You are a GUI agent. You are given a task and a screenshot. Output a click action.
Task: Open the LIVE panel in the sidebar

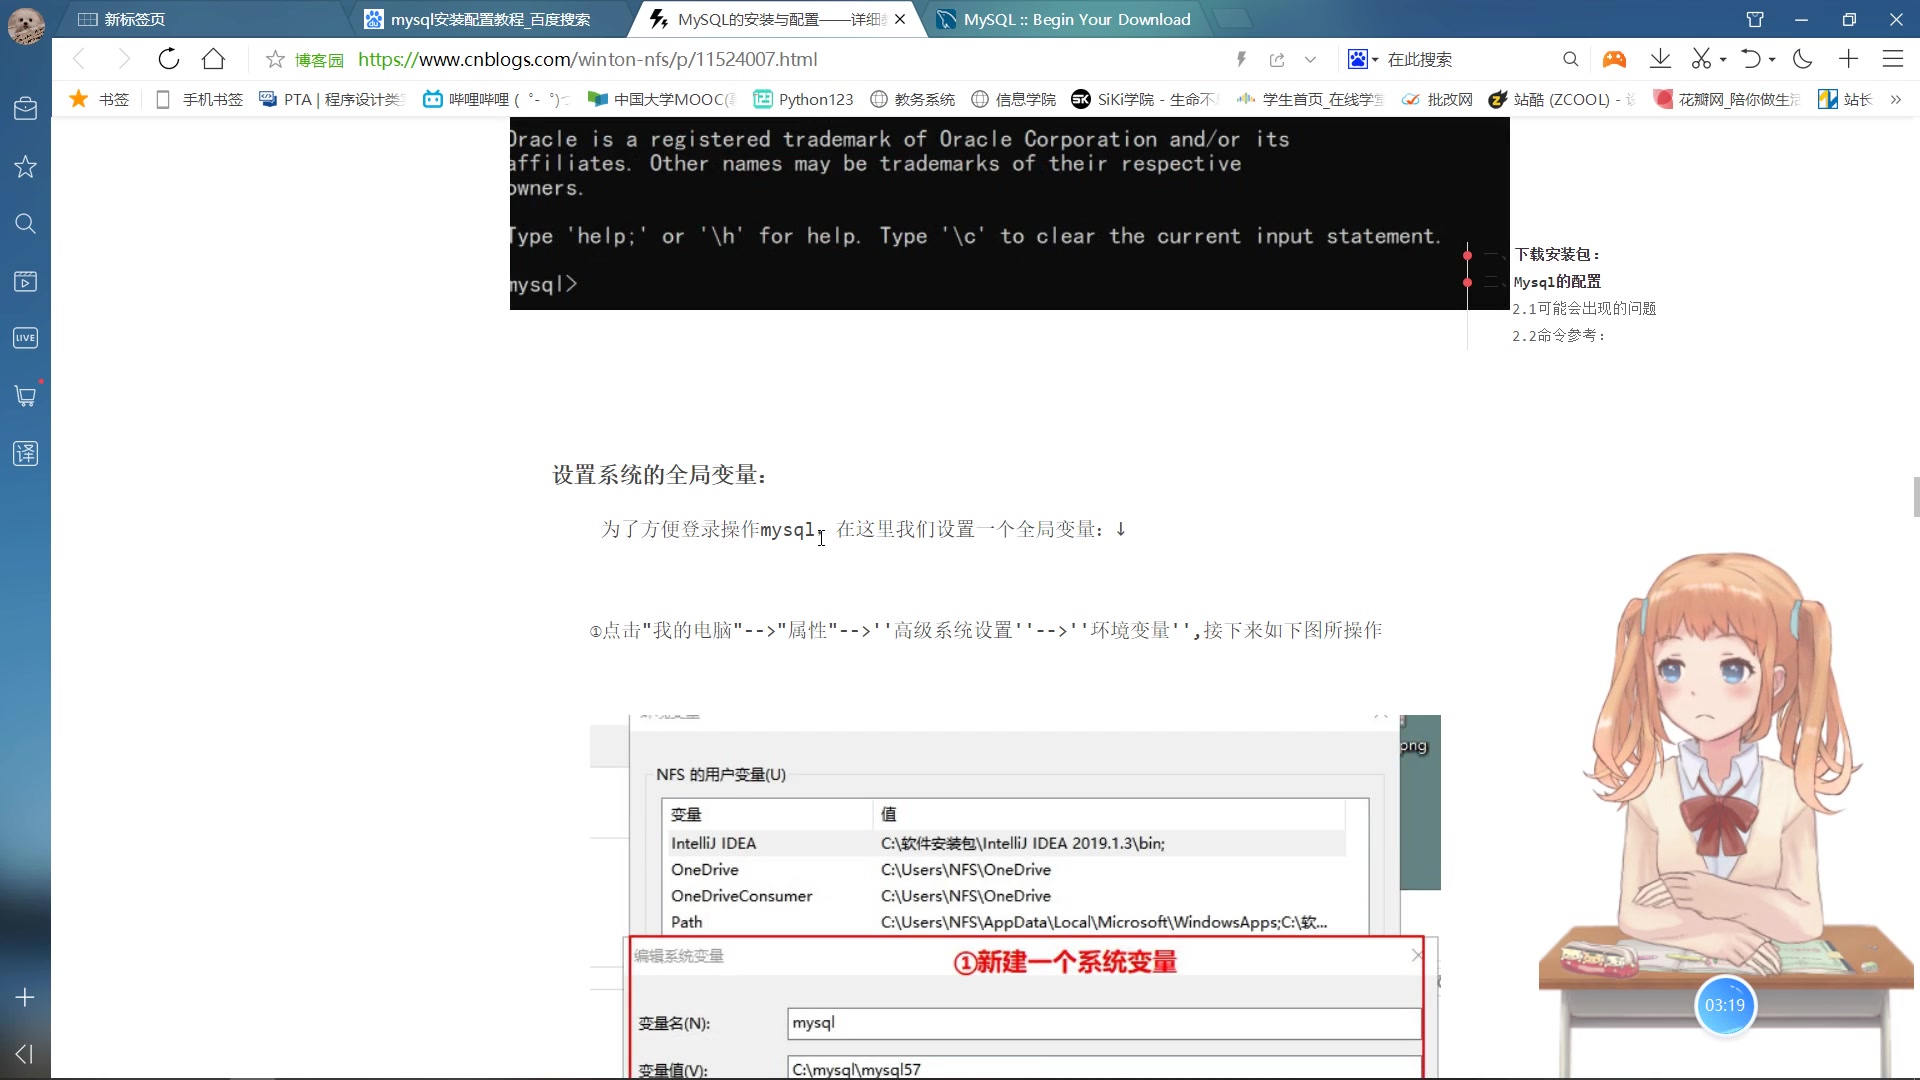(25, 337)
